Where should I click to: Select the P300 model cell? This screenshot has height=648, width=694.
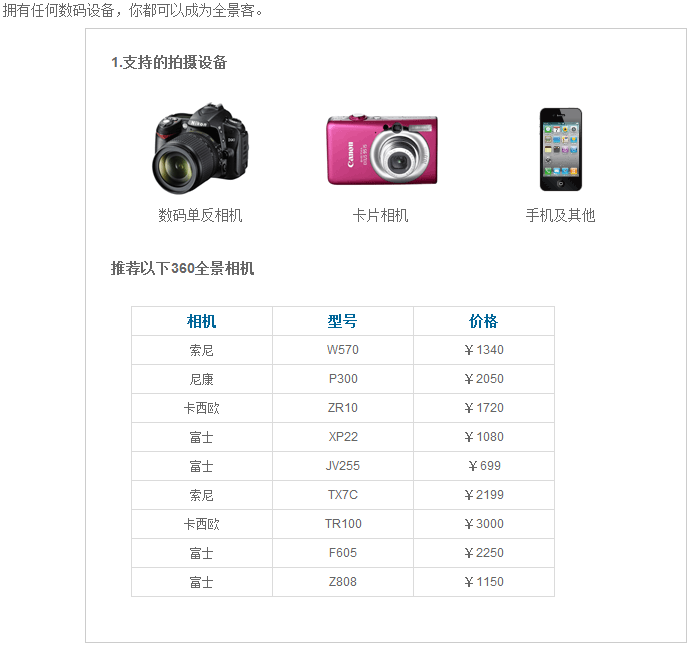343,379
